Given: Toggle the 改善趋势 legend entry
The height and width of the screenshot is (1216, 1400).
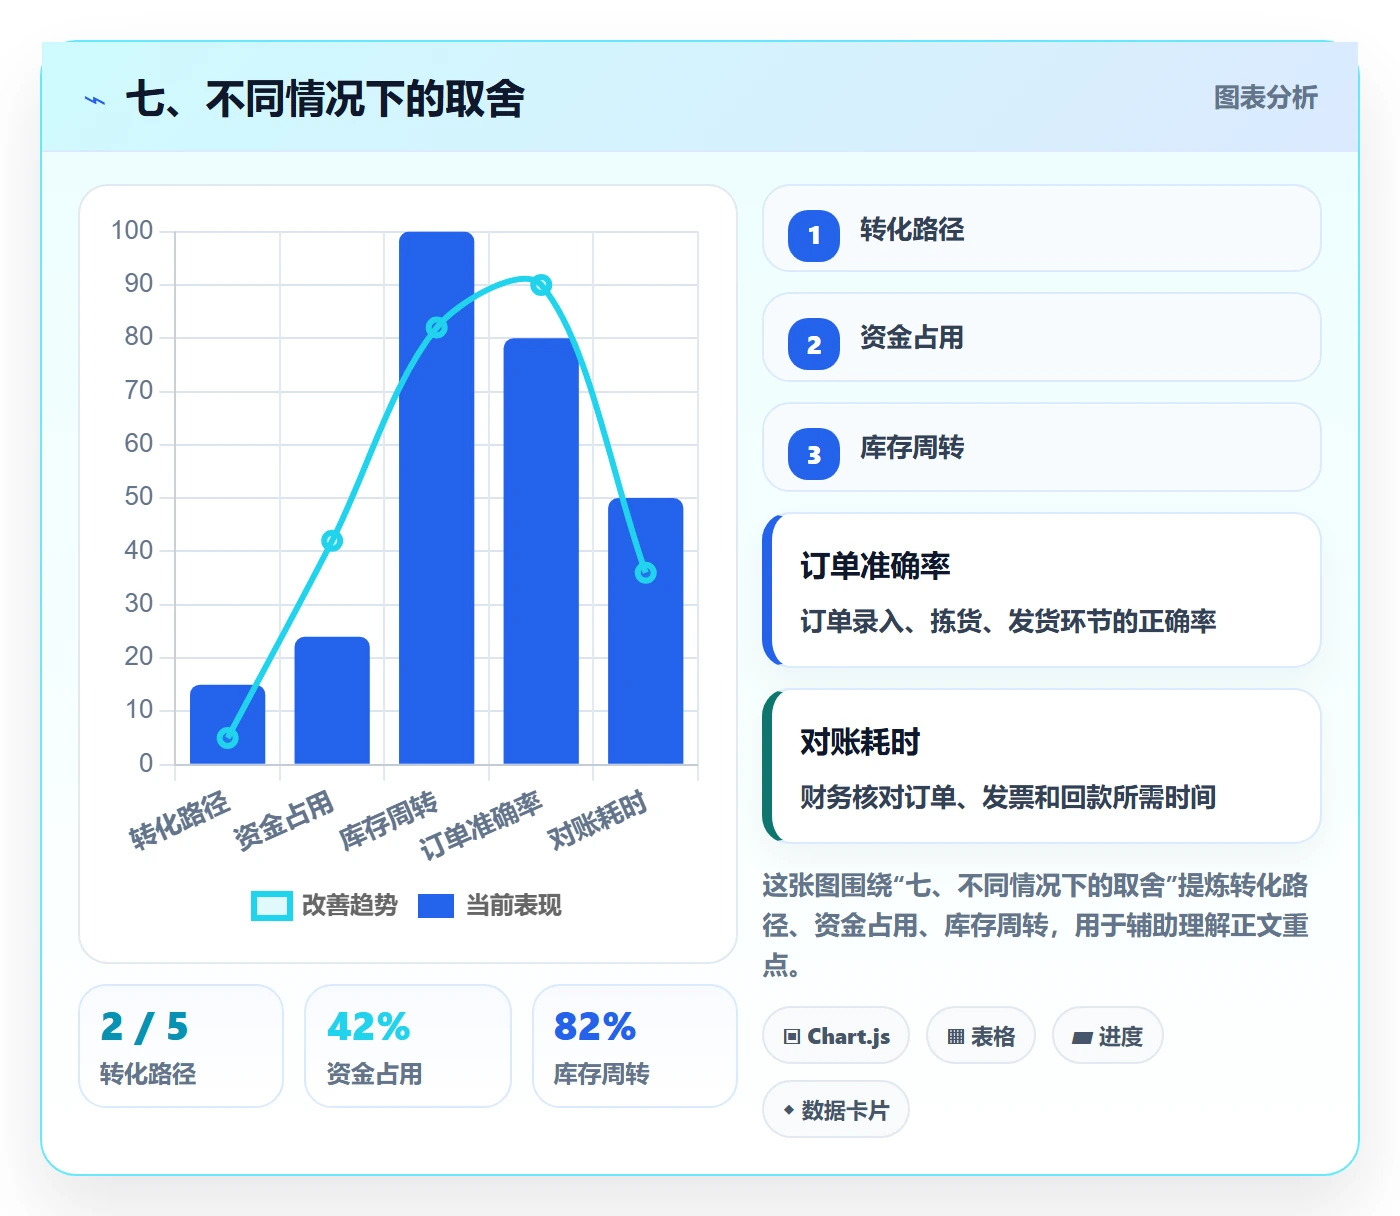Looking at the screenshot, I should (x=325, y=905).
